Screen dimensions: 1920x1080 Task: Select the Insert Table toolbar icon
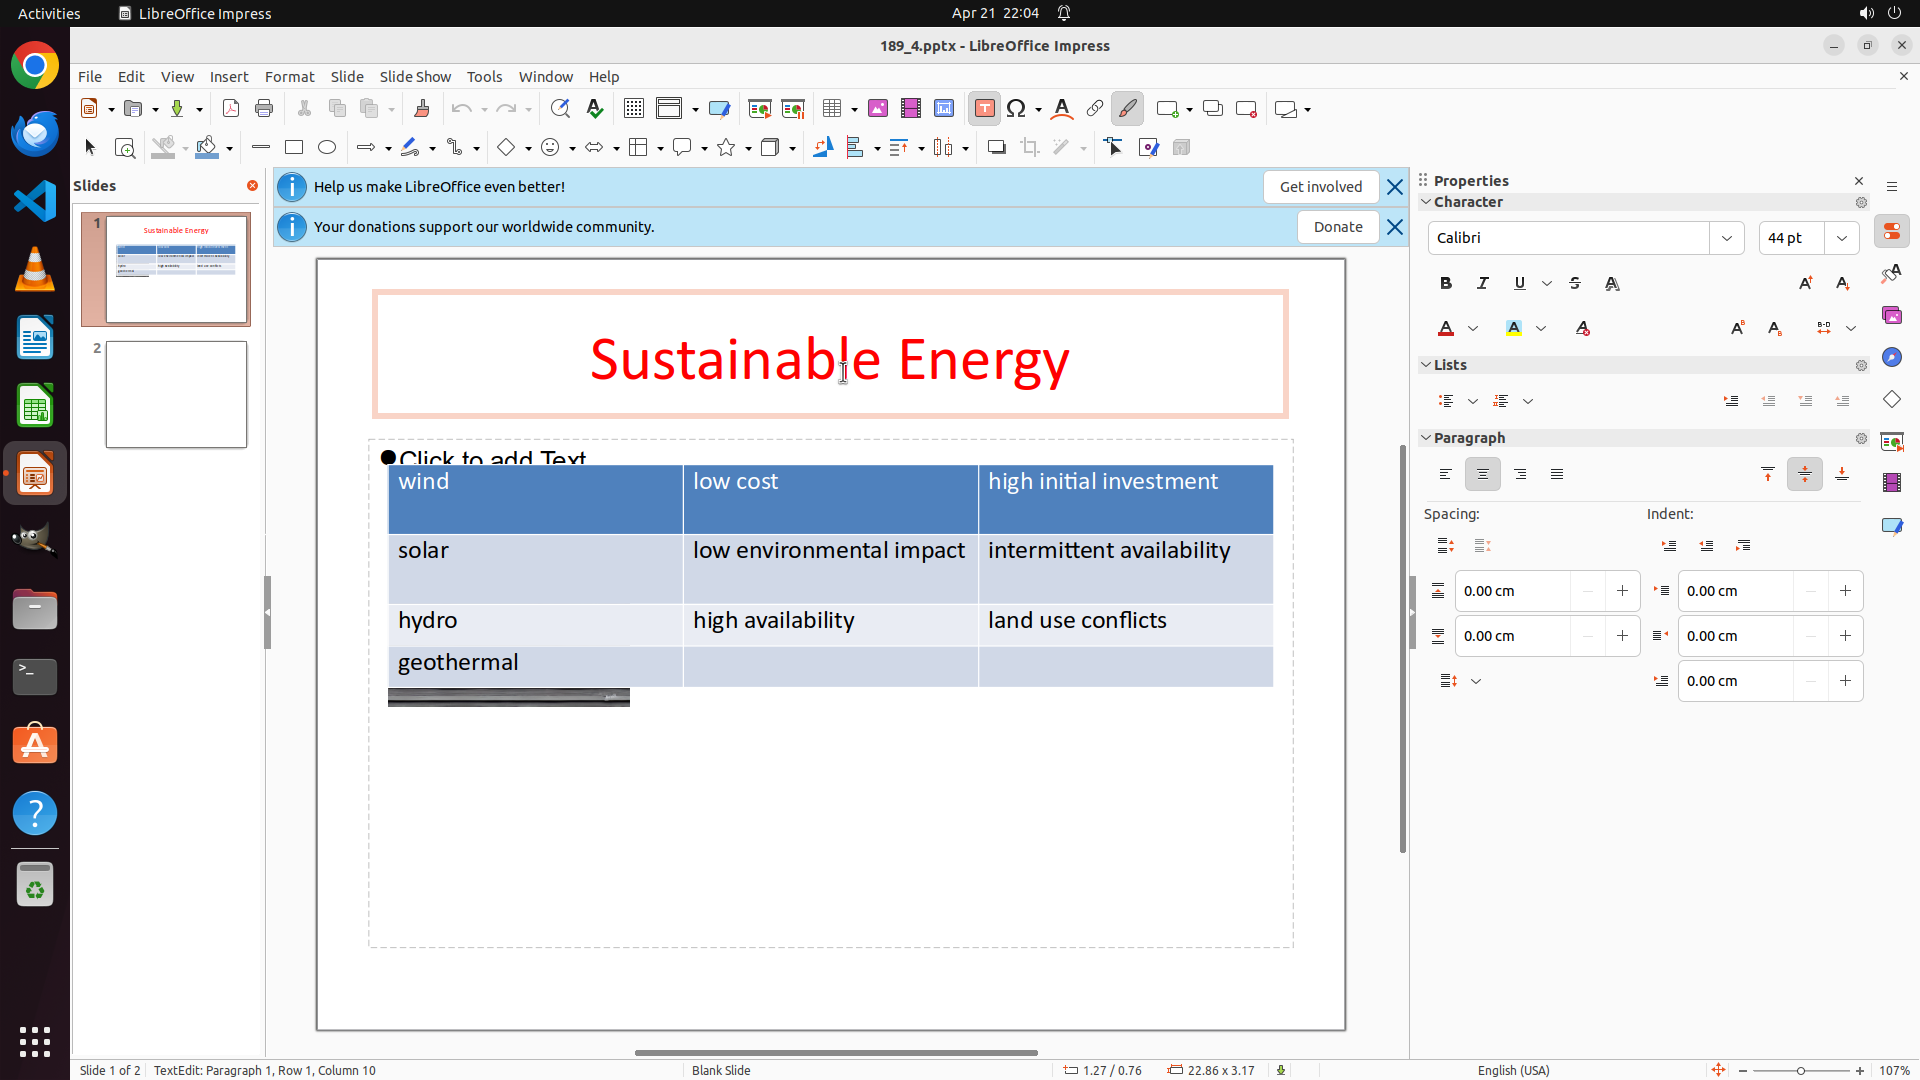(832, 109)
